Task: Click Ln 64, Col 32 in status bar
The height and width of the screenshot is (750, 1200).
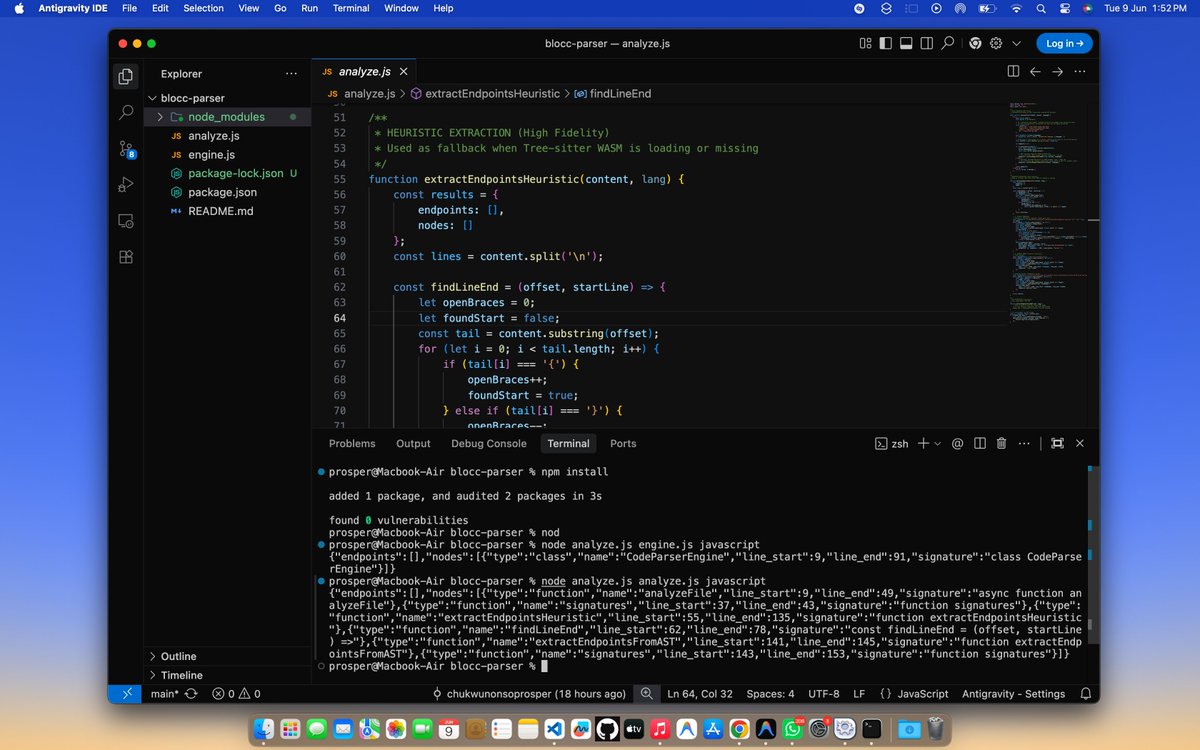Action: click(699, 694)
